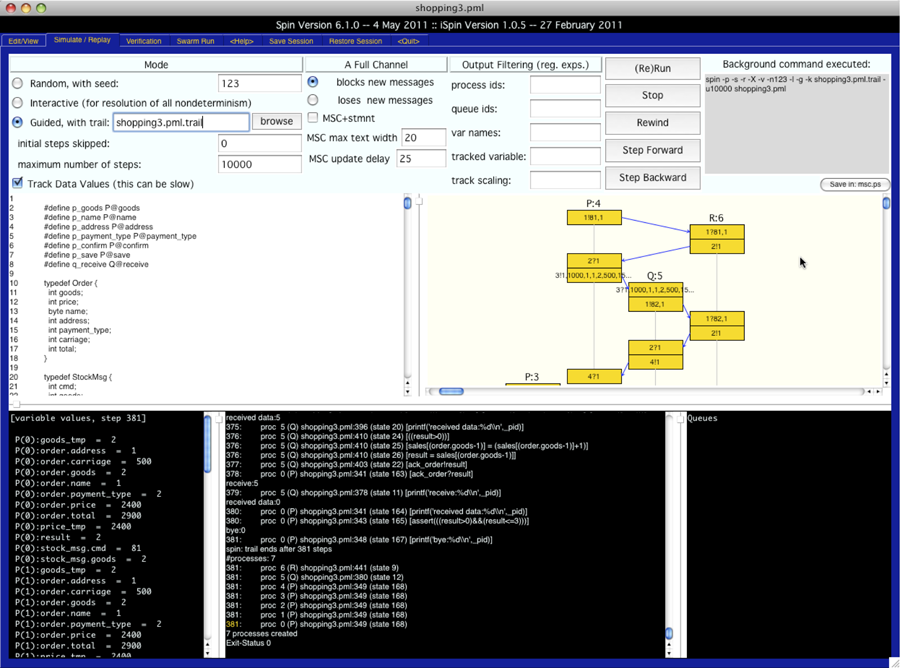
Task: Click the variable values pane's scrollbar thumb
Action: (x=208, y=444)
